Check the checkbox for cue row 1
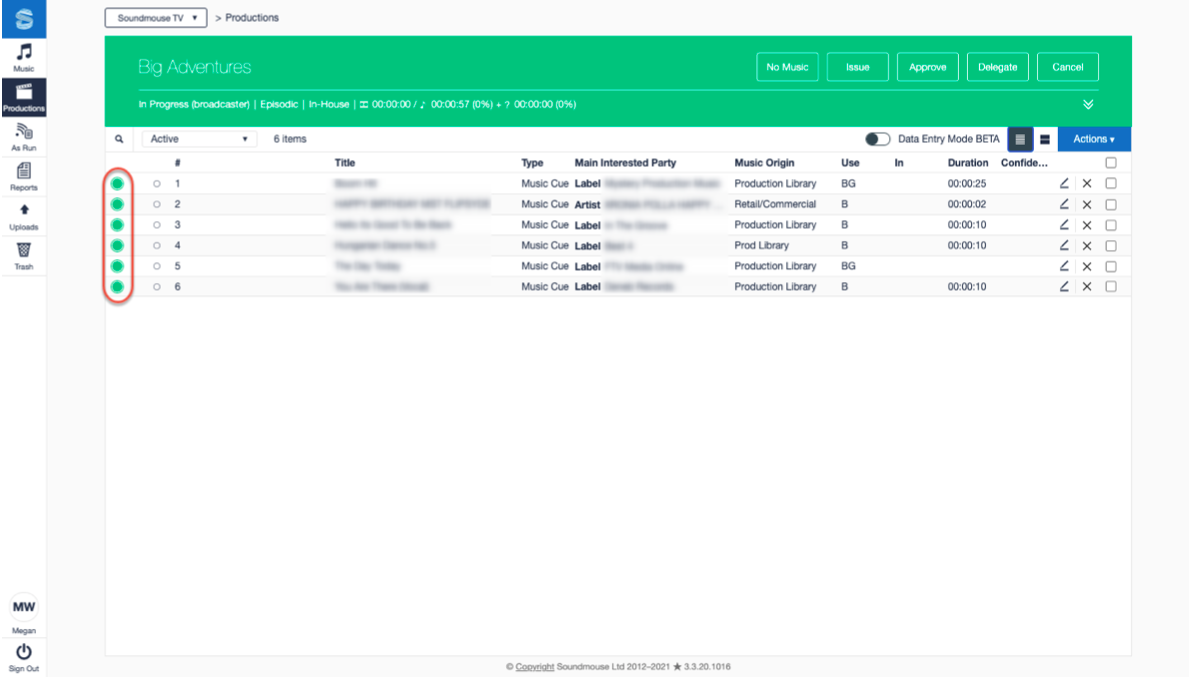1189x681 pixels. coord(1111,184)
